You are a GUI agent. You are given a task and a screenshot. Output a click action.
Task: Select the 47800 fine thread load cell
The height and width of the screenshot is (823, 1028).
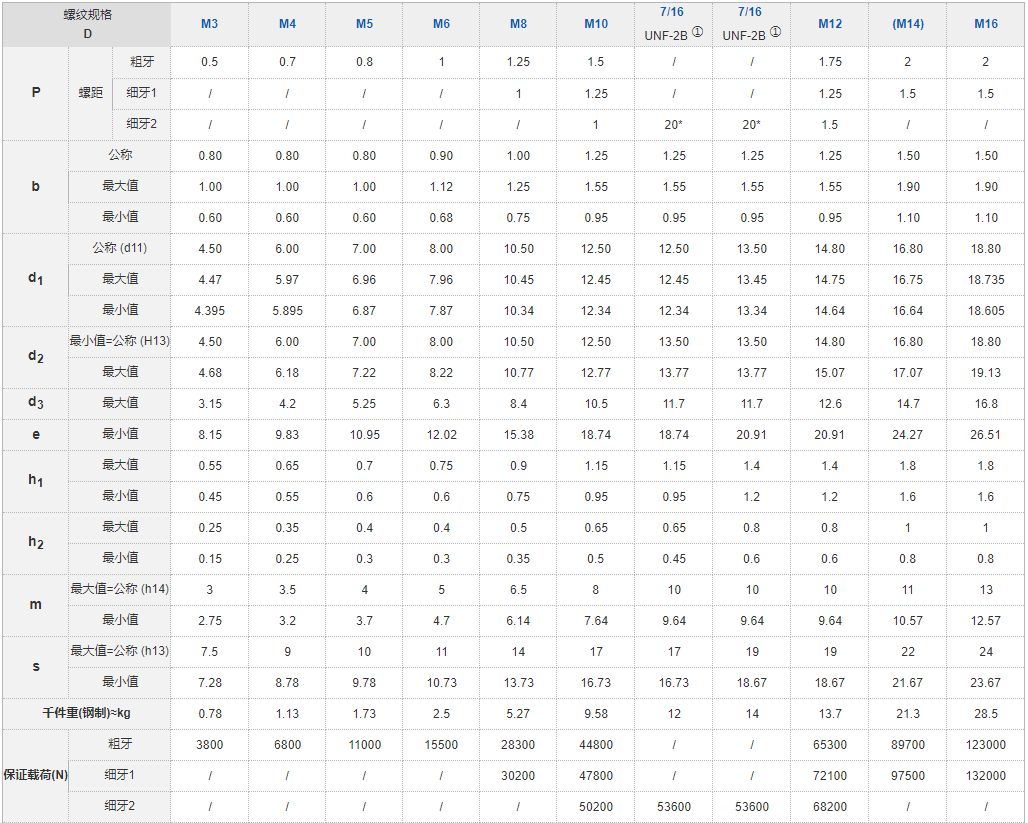coord(596,776)
